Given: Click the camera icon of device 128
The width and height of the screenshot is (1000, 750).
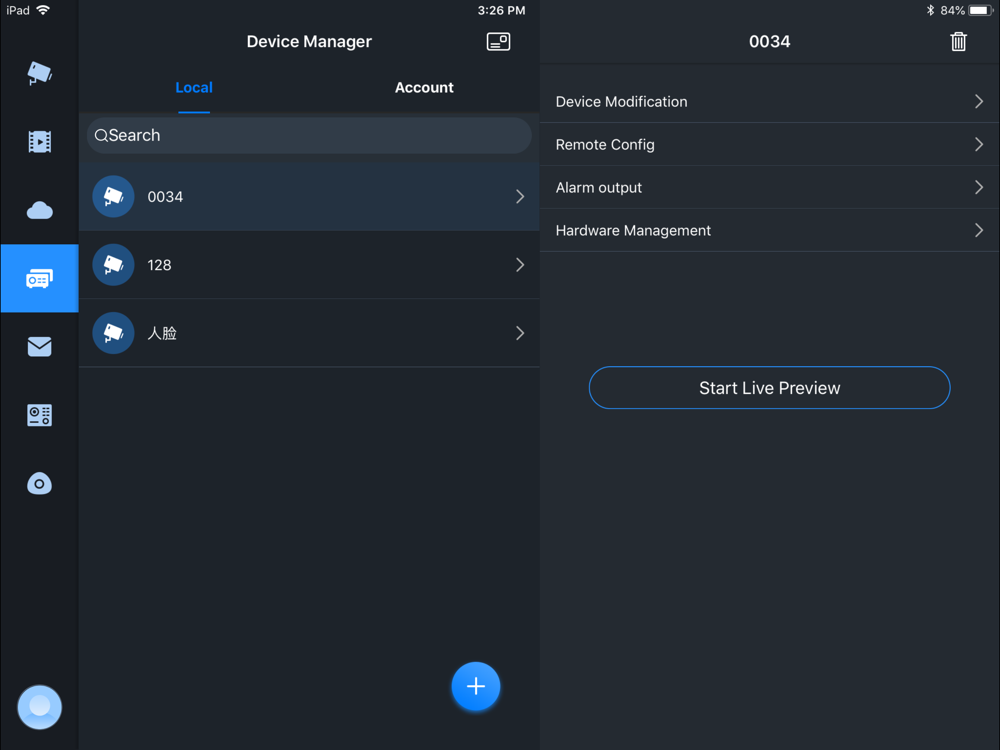Looking at the screenshot, I should pyautogui.click(x=114, y=265).
